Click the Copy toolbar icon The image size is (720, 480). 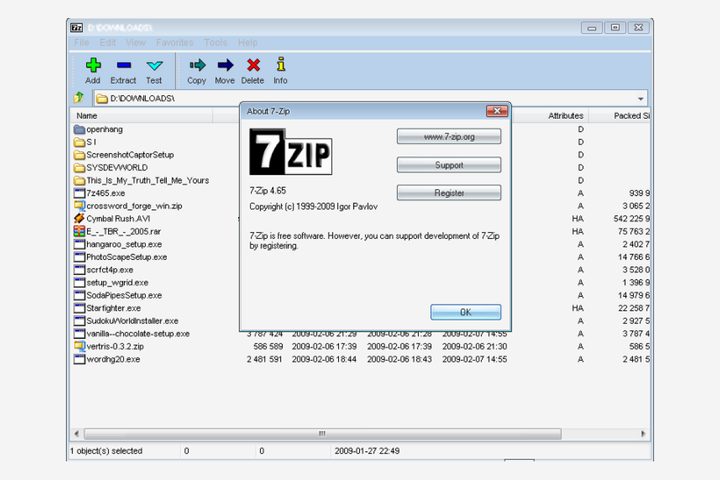(197, 66)
